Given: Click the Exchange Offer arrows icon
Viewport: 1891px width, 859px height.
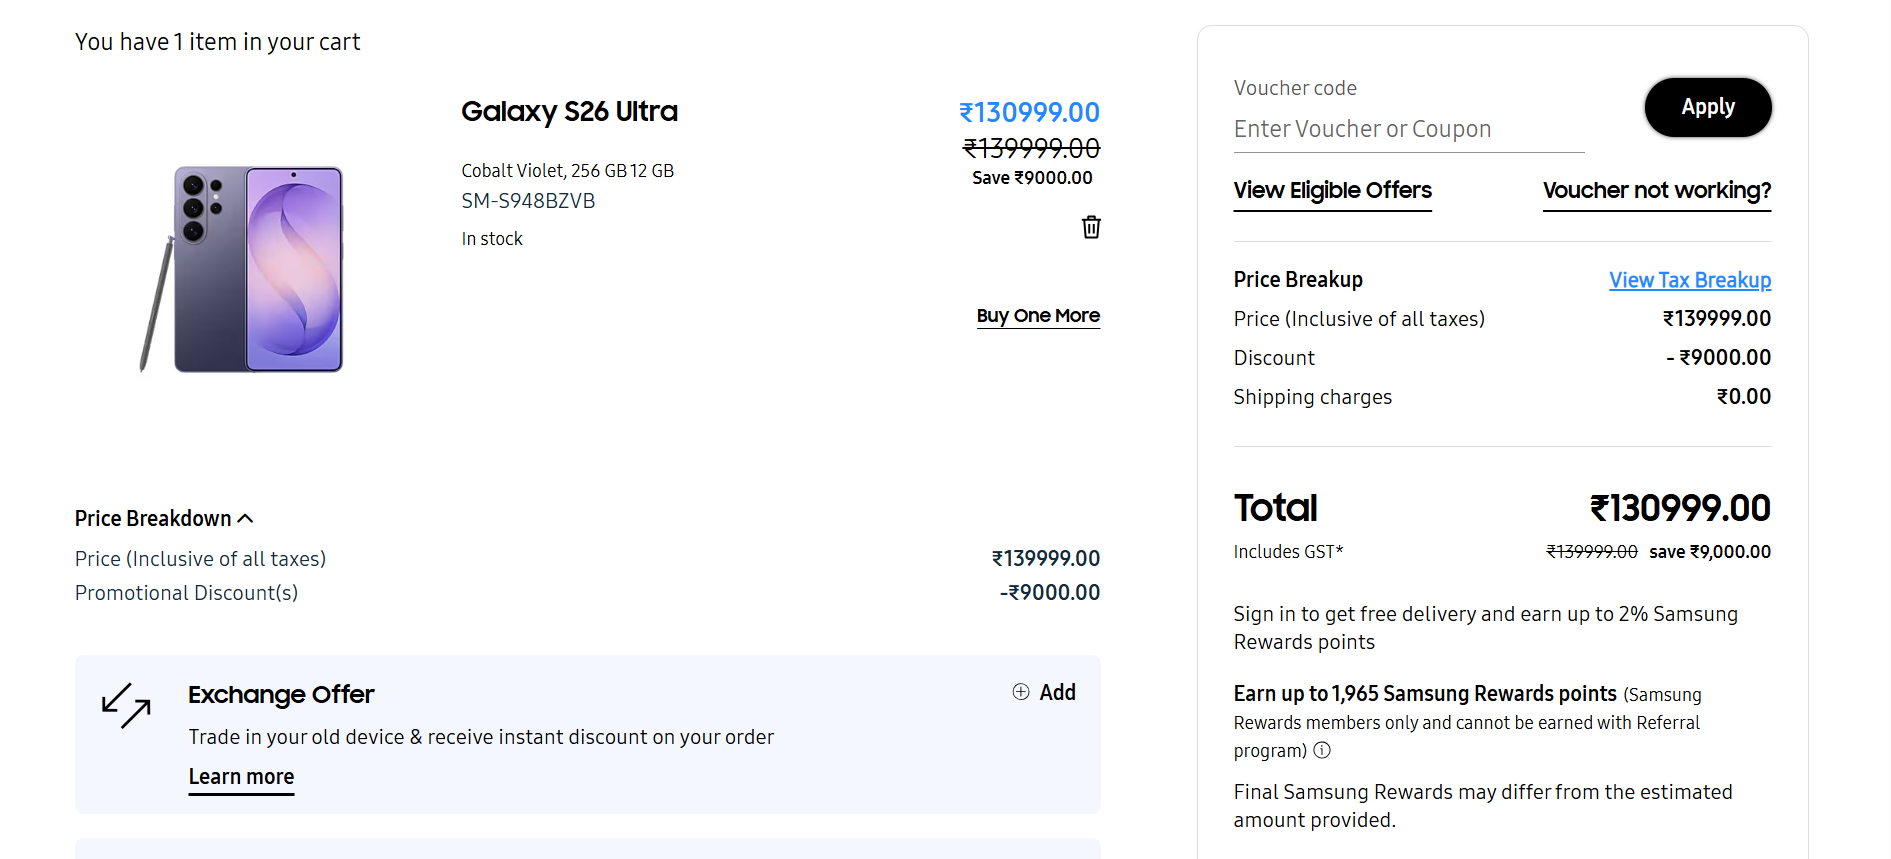Looking at the screenshot, I should point(126,705).
